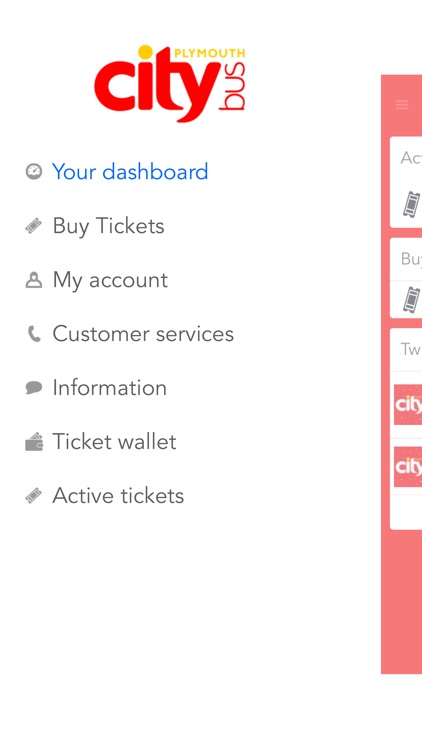Show Active tickets from side menu
The width and height of the screenshot is (422, 750).
coord(118,496)
